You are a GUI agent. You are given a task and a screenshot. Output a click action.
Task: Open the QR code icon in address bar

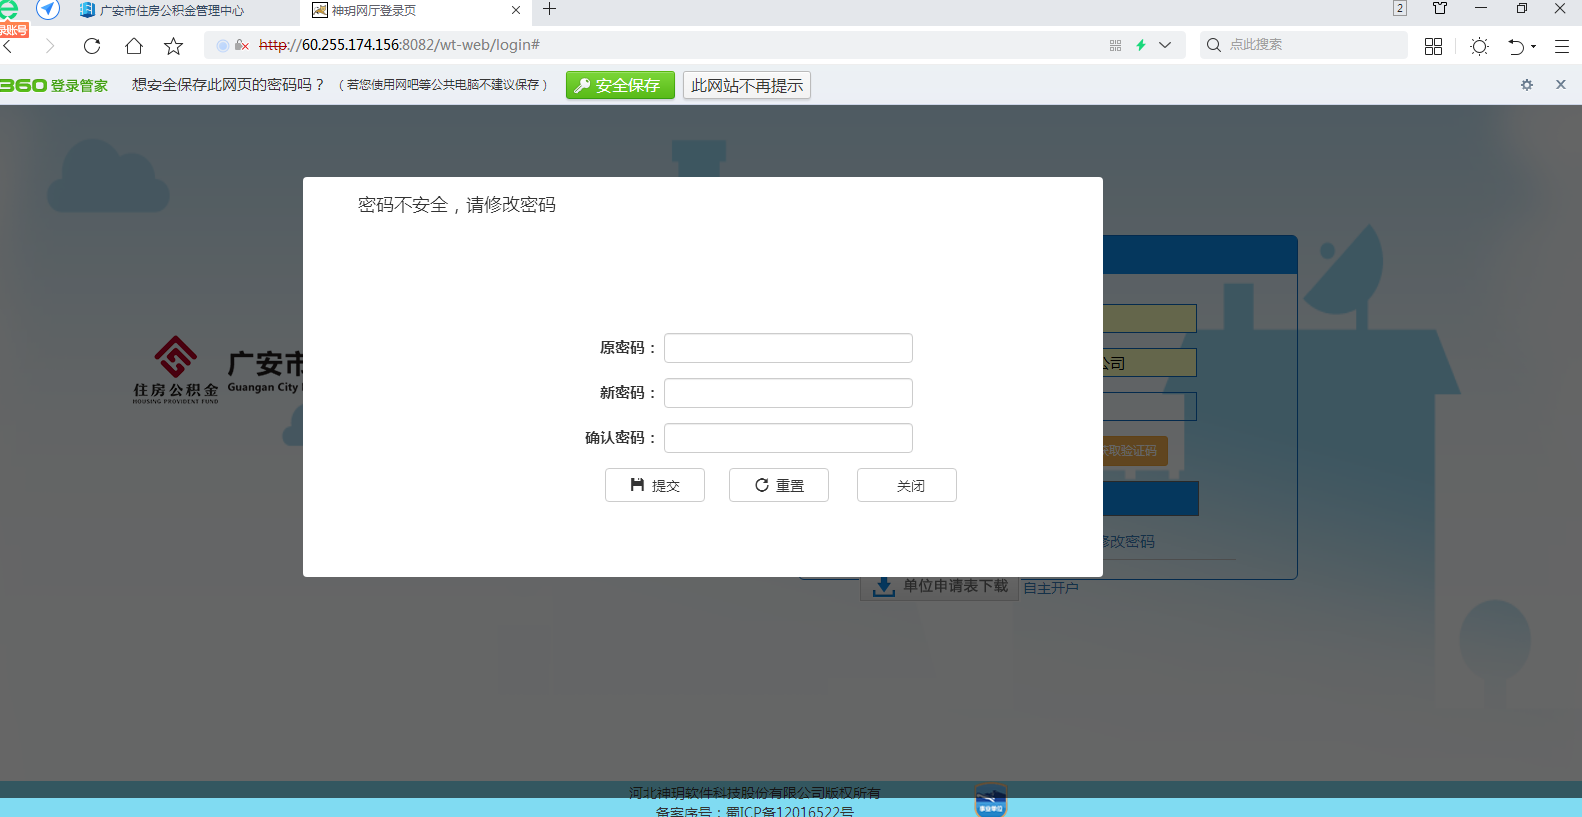tap(1116, 45)
